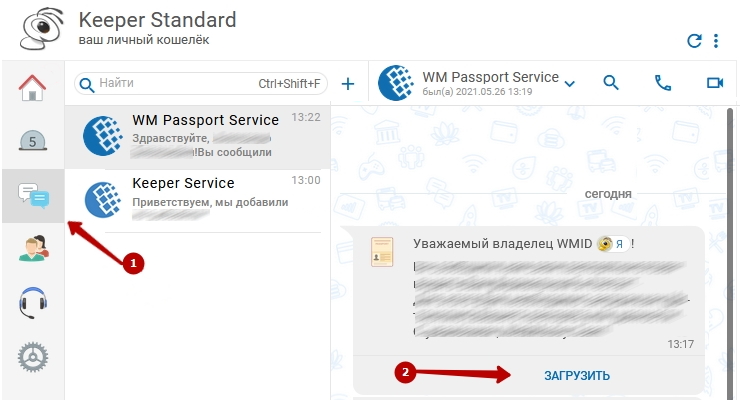Start a voice call with phone icon
The width and height of the screenshot is (740, 400).
[663, 83]
